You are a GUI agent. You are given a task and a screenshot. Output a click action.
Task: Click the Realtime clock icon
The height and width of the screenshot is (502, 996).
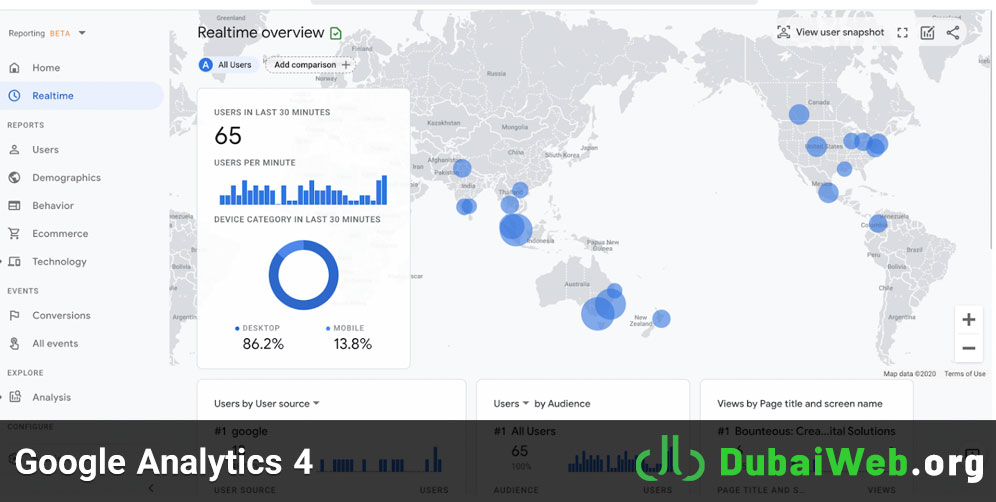coord(15,96)
